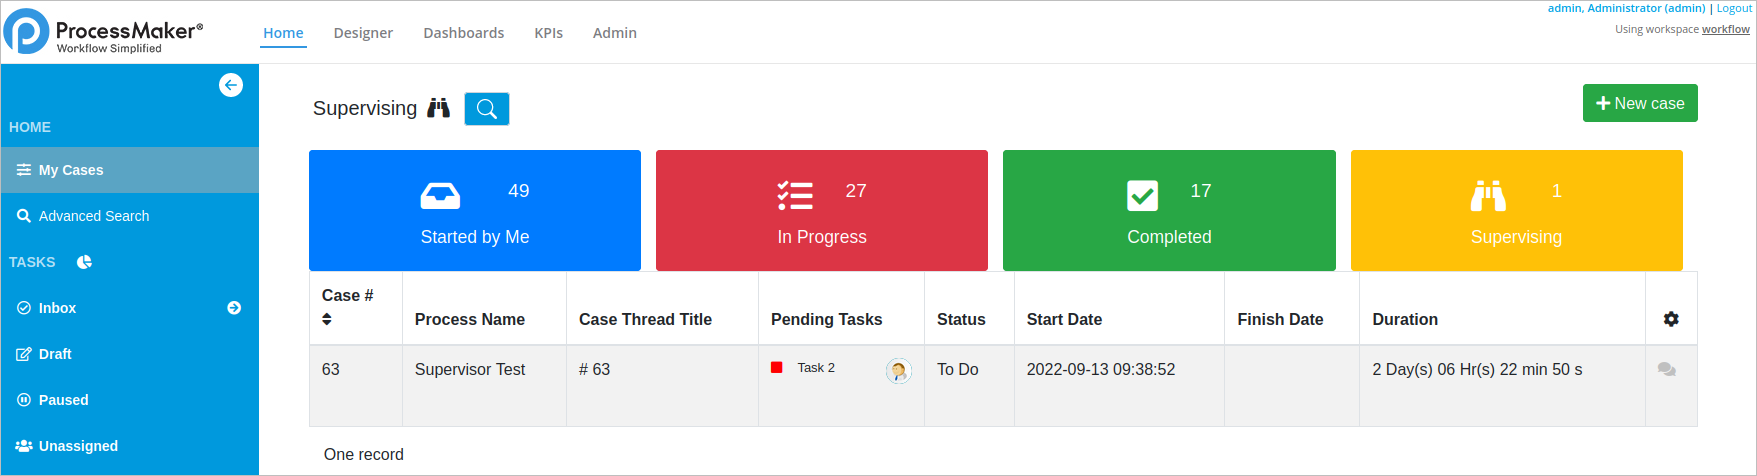Screen dimensions: 1757x476
Task: Open the Unassigned tasks list
Action: [x=78, y=446]
